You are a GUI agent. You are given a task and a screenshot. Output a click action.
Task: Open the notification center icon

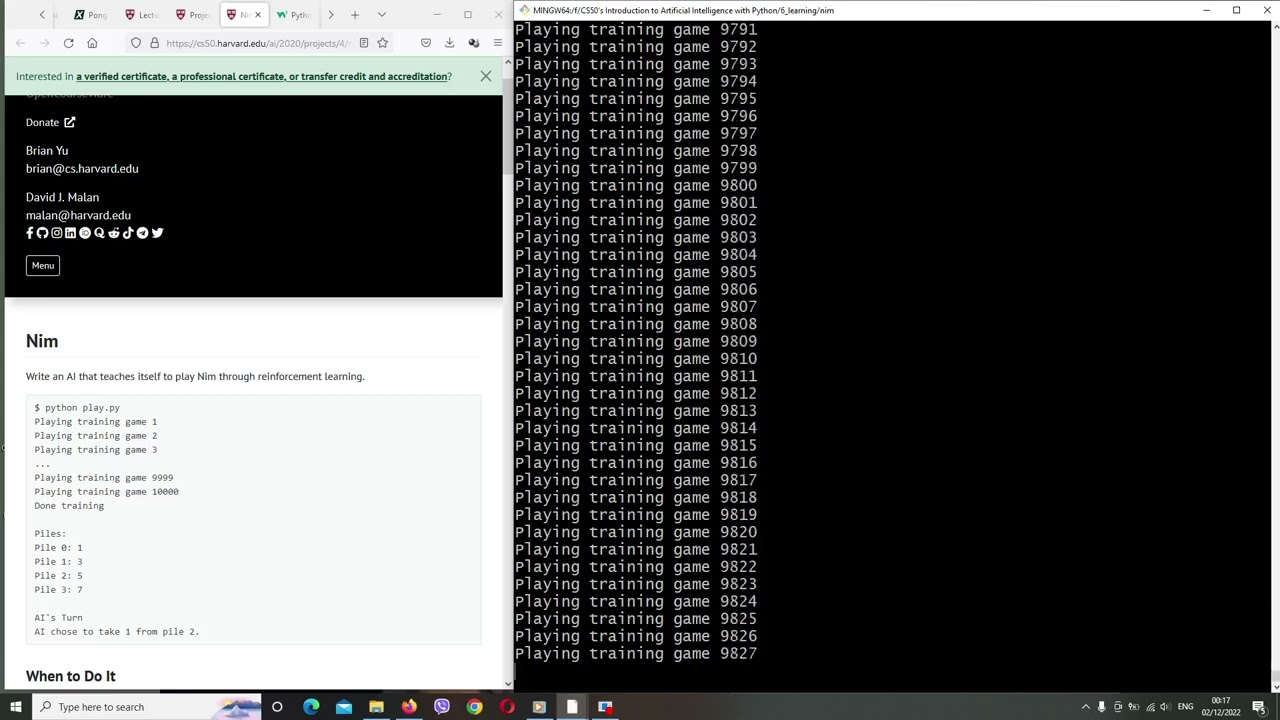point(1258,707)
